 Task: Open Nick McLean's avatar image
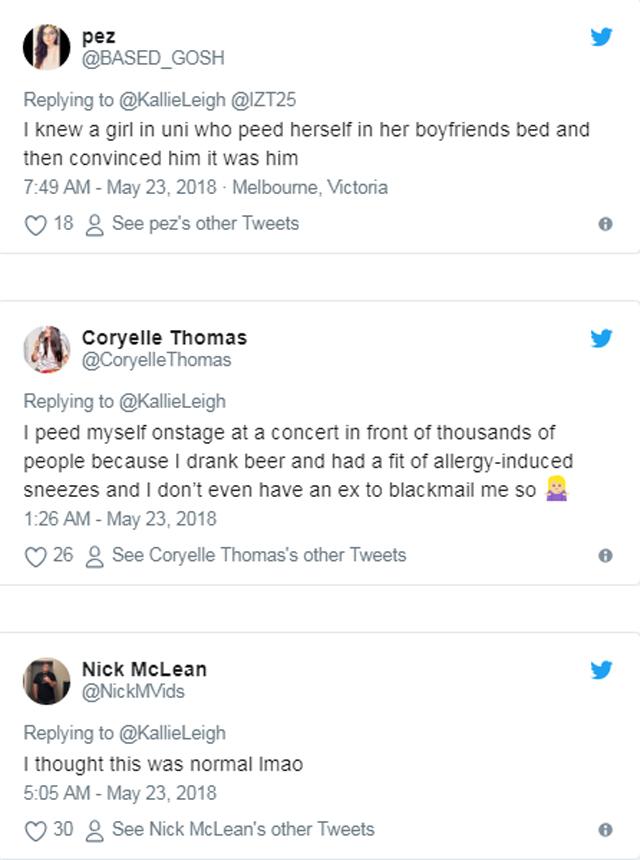pos(46,680)
